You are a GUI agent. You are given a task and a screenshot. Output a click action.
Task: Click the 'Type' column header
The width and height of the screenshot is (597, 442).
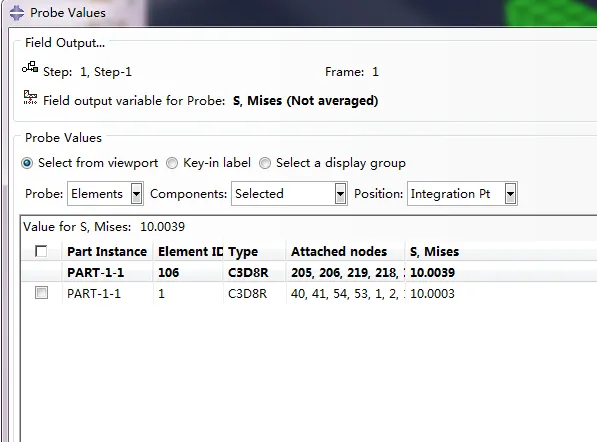255,252
